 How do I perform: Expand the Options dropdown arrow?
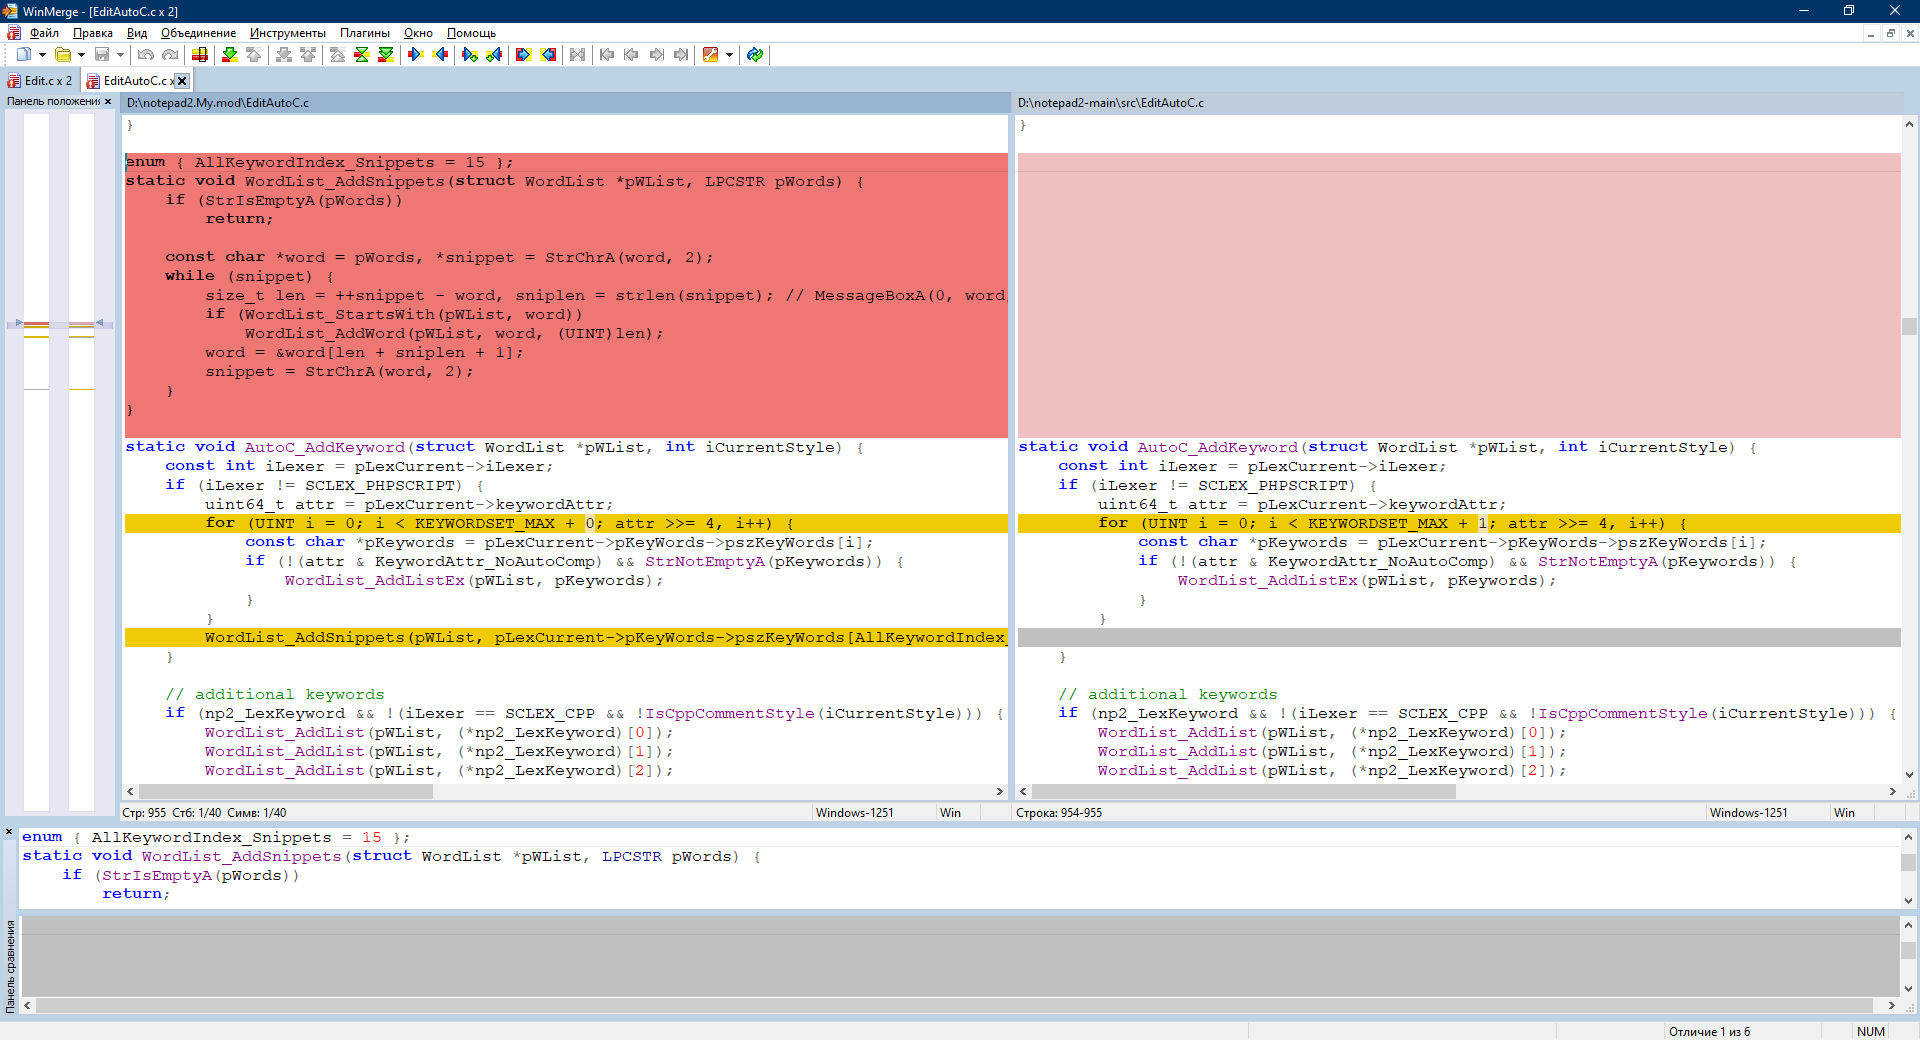(730, 55)
